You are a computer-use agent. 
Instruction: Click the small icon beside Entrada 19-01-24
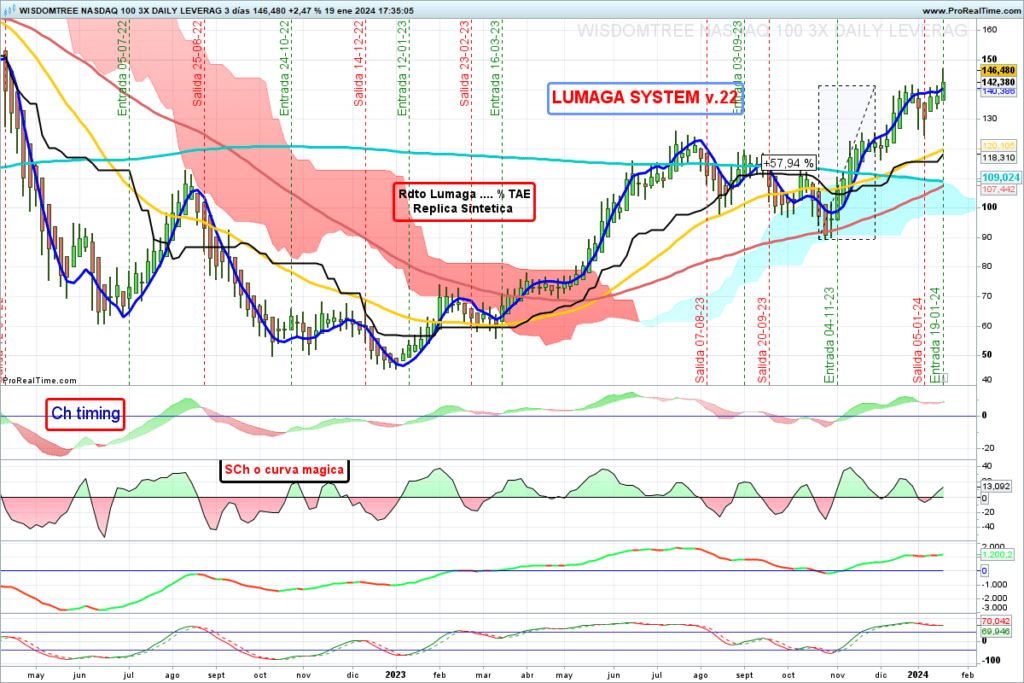944,378
